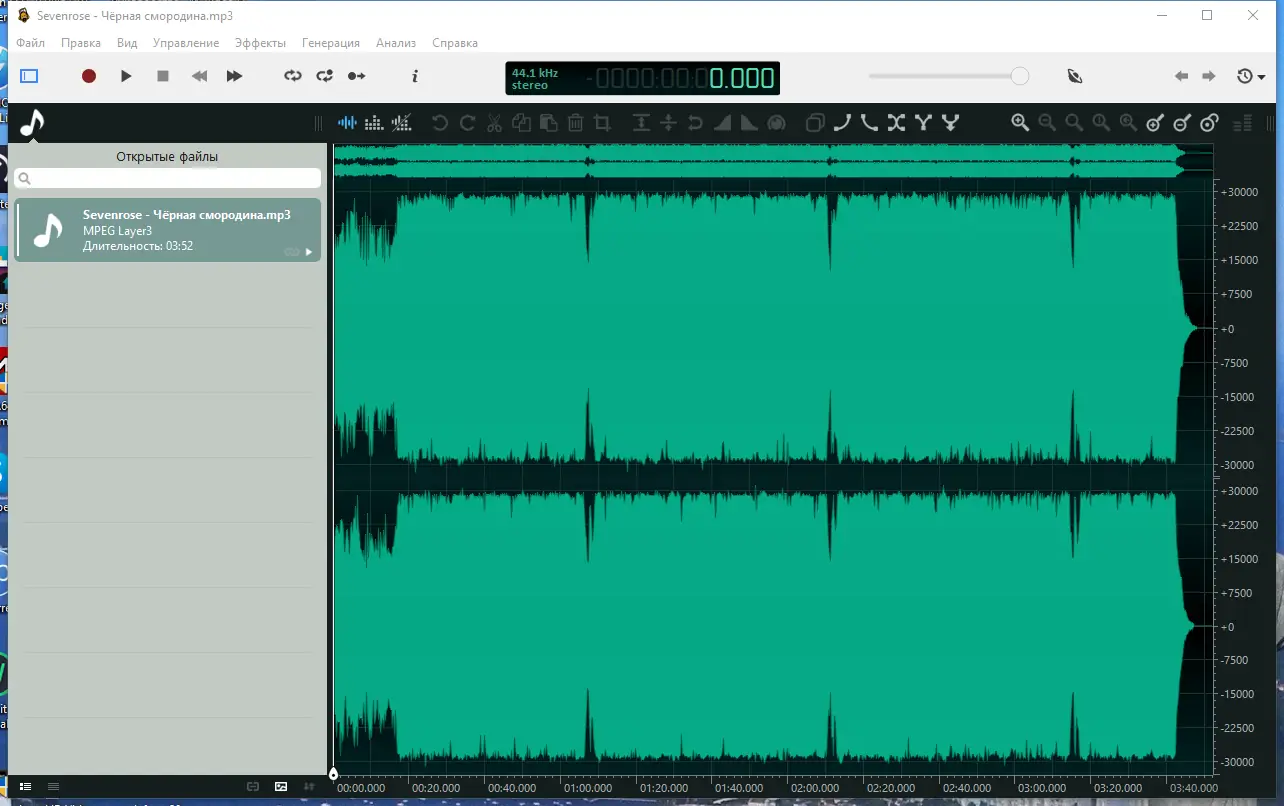Select the Sevenrose - Чёрная смородина.mp3 file entry
This screenshot has height=806, width=1284.
click(x=168, y=230)
